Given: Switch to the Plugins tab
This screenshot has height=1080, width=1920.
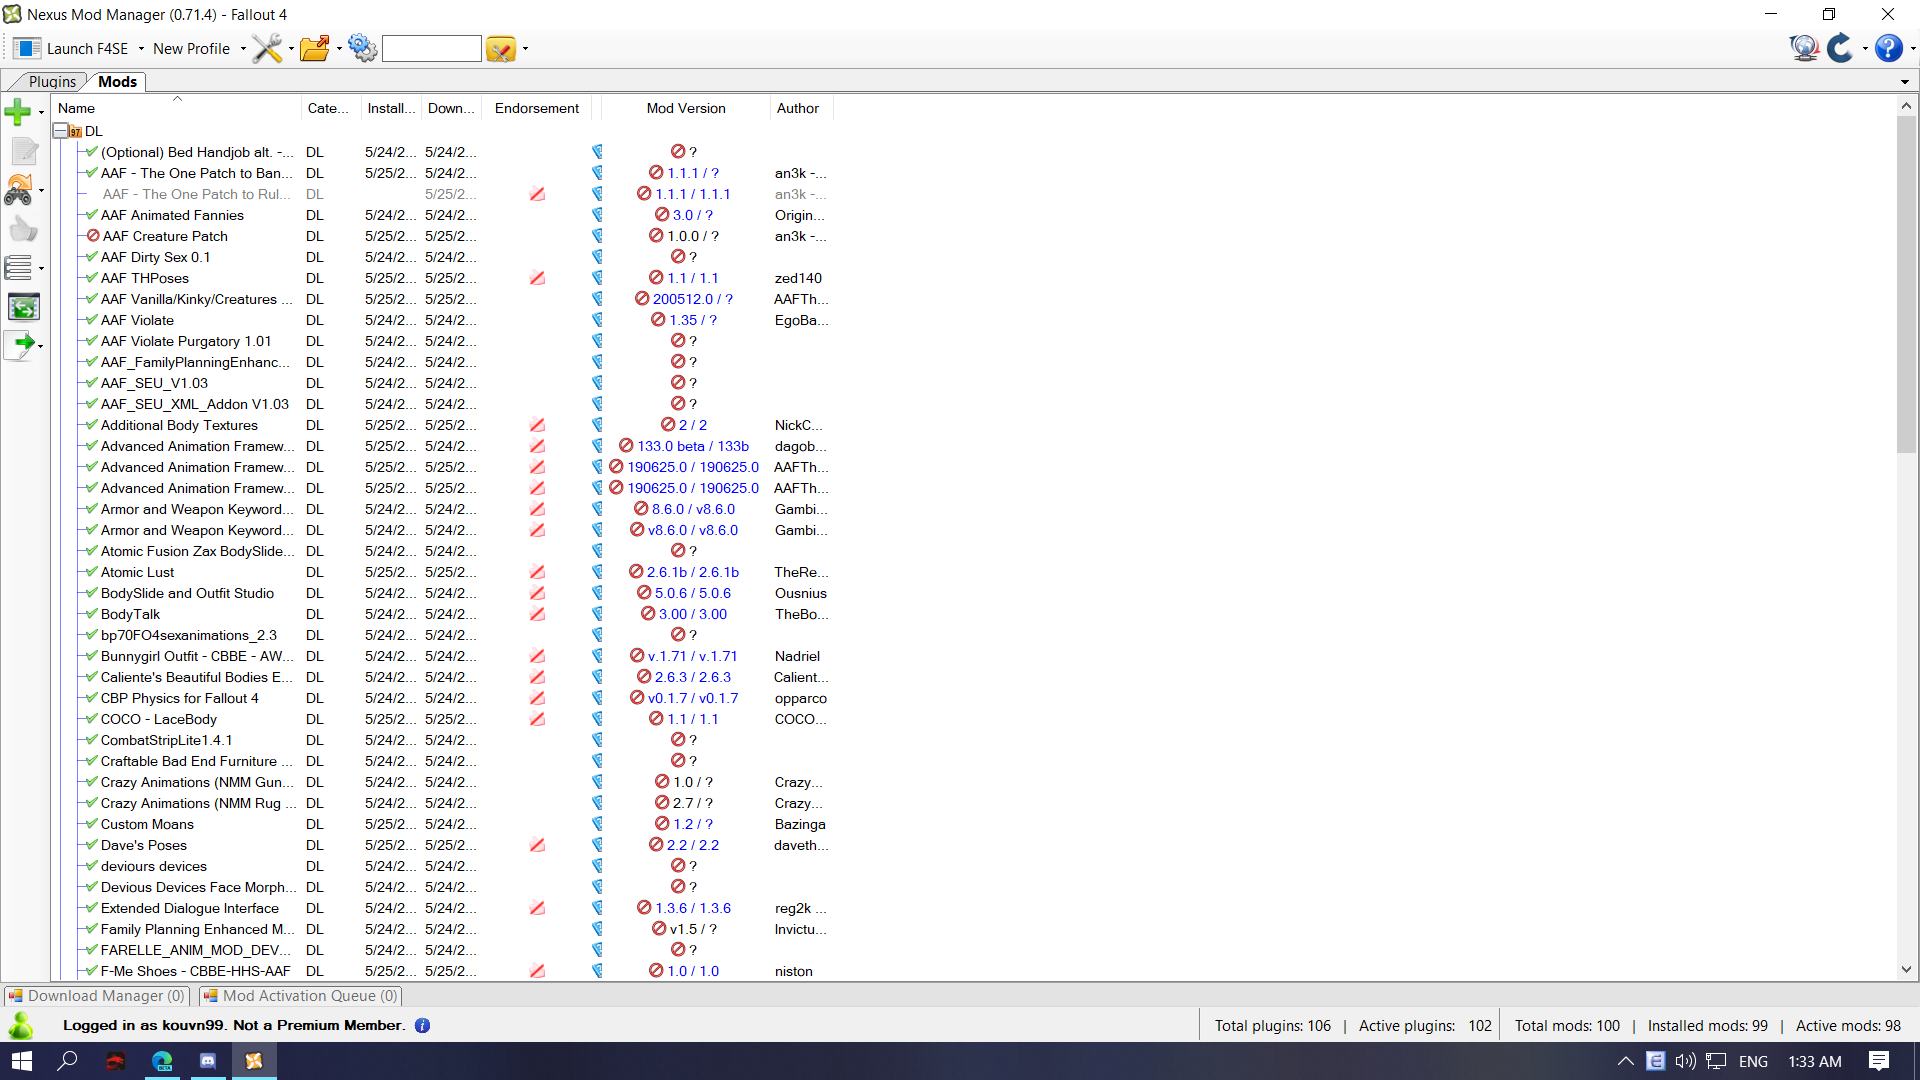Looking at the screenshot, I should (x=52, y=82).
